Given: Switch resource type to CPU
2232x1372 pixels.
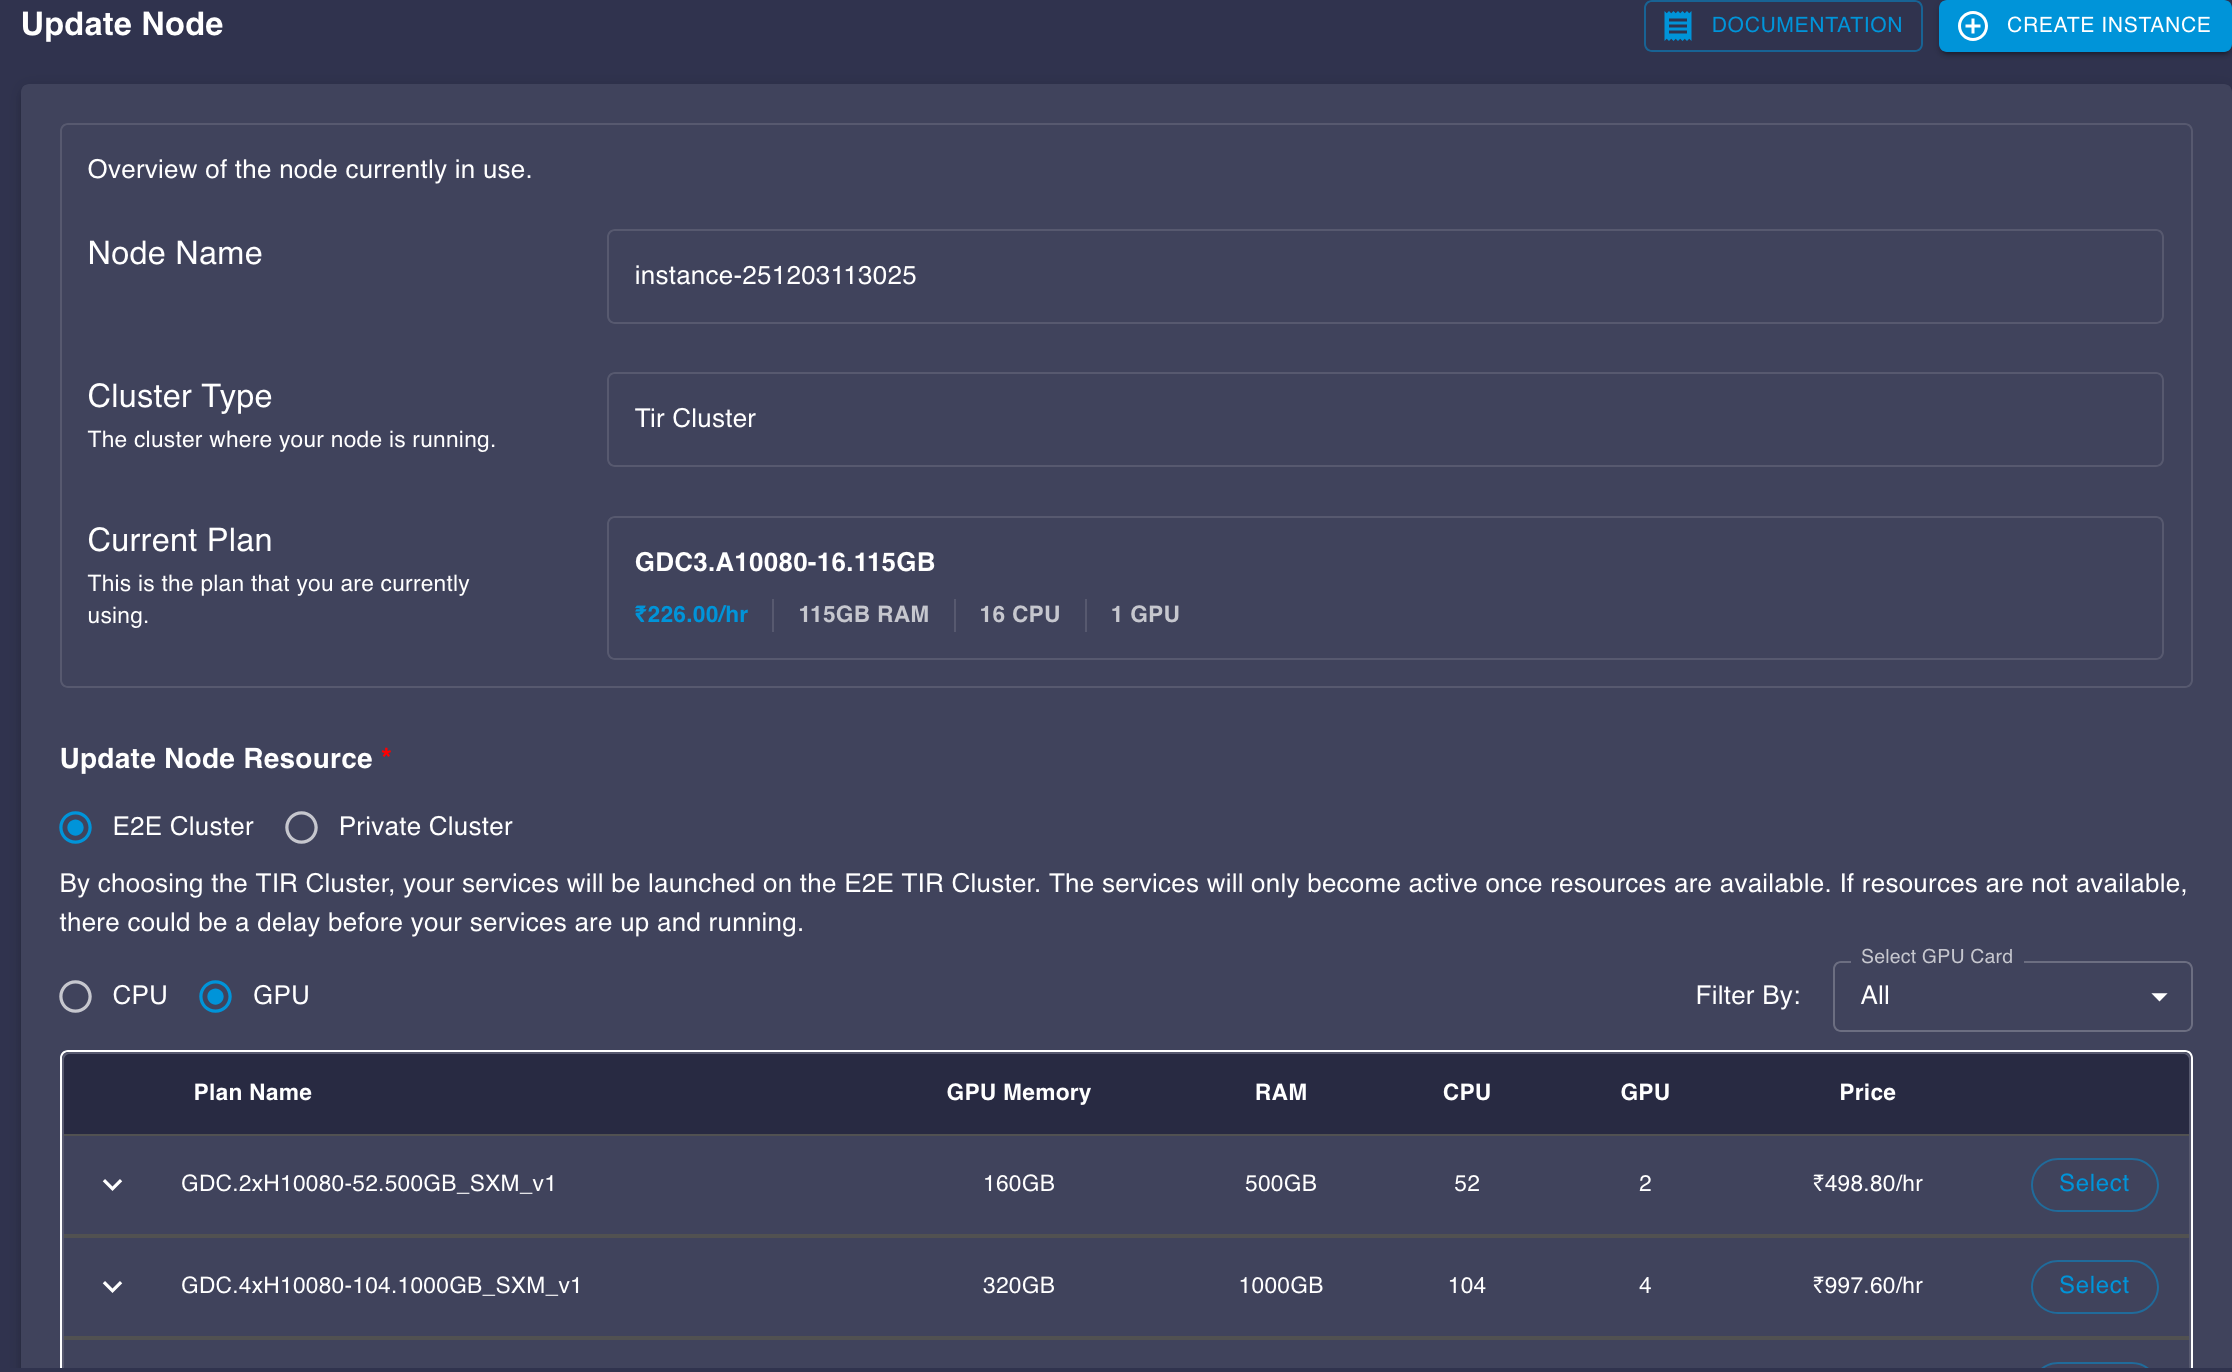Looking at the screenshot, I should coord(76,996).
